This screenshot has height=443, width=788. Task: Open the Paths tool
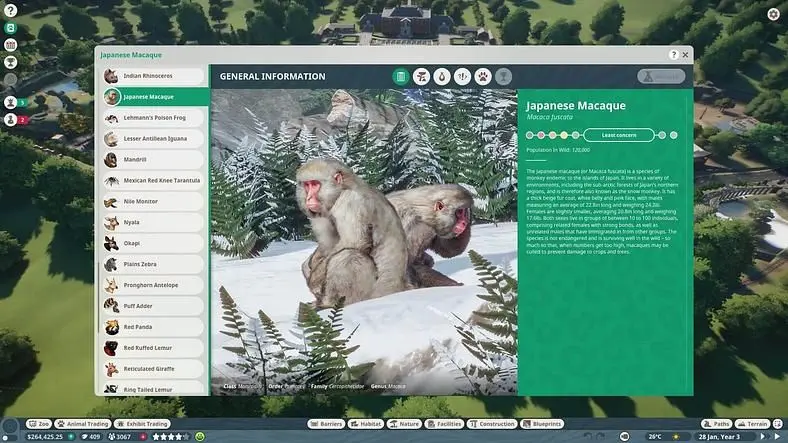click(717, 424)
